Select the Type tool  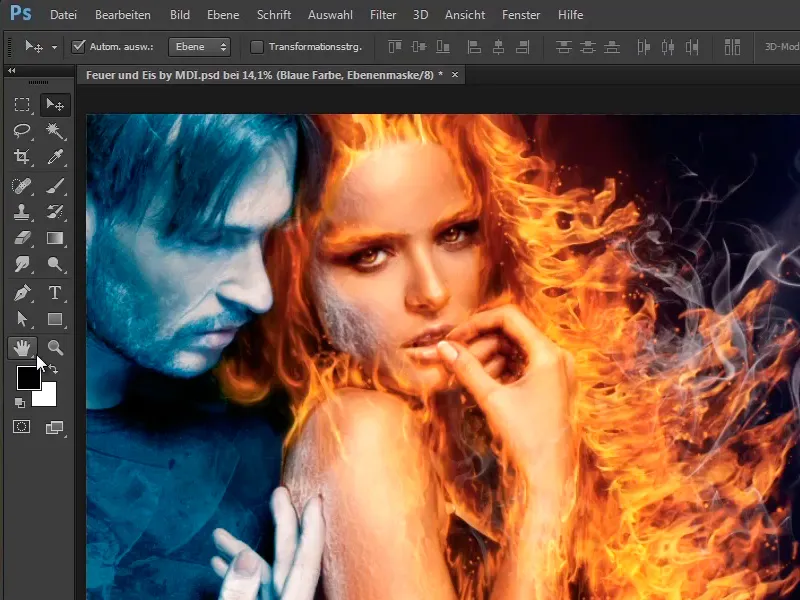55,293
